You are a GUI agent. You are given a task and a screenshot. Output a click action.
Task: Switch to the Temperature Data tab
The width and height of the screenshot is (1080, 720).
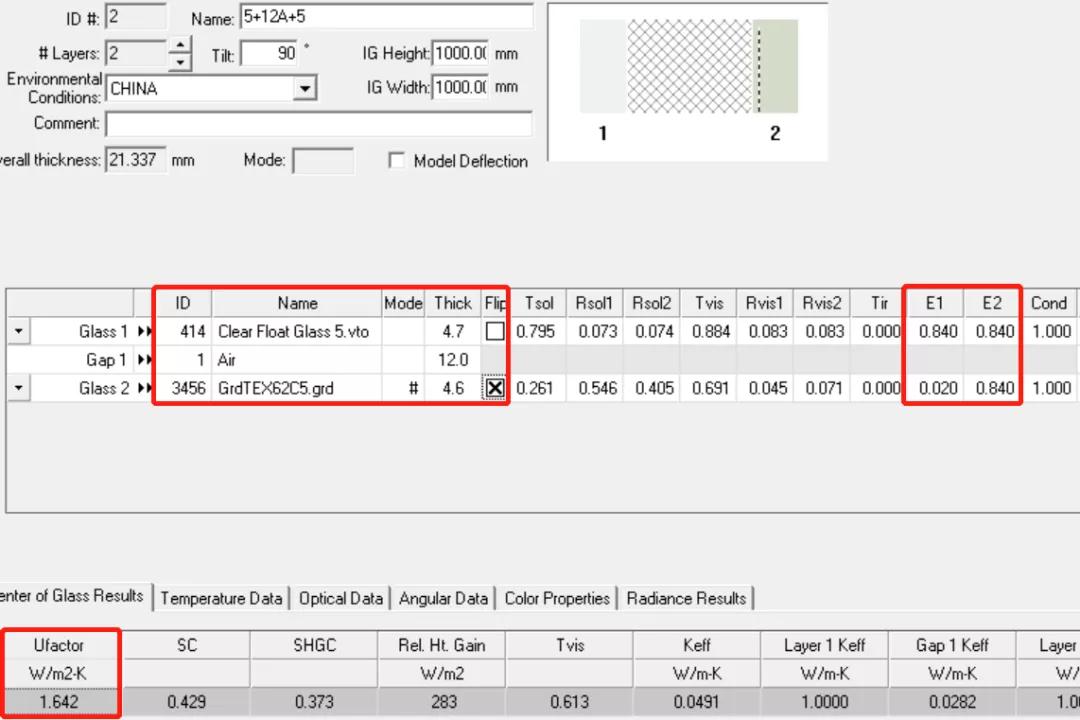(x=221, y=599)
